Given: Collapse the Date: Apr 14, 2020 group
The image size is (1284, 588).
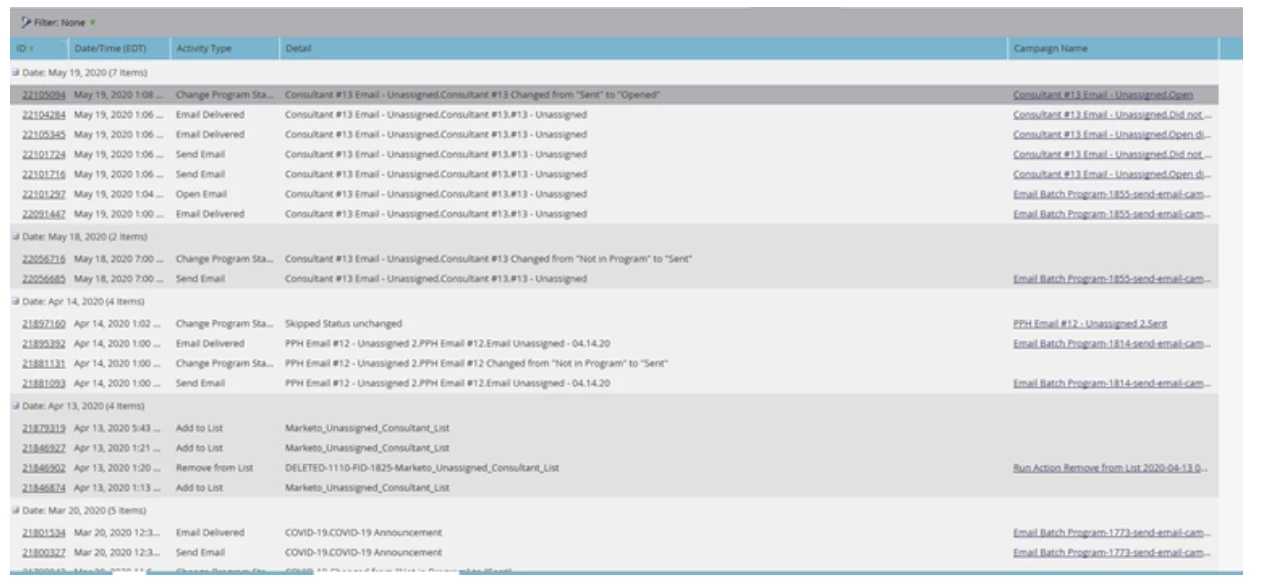Looking at the screenshot, I should [x=15, y=301].
